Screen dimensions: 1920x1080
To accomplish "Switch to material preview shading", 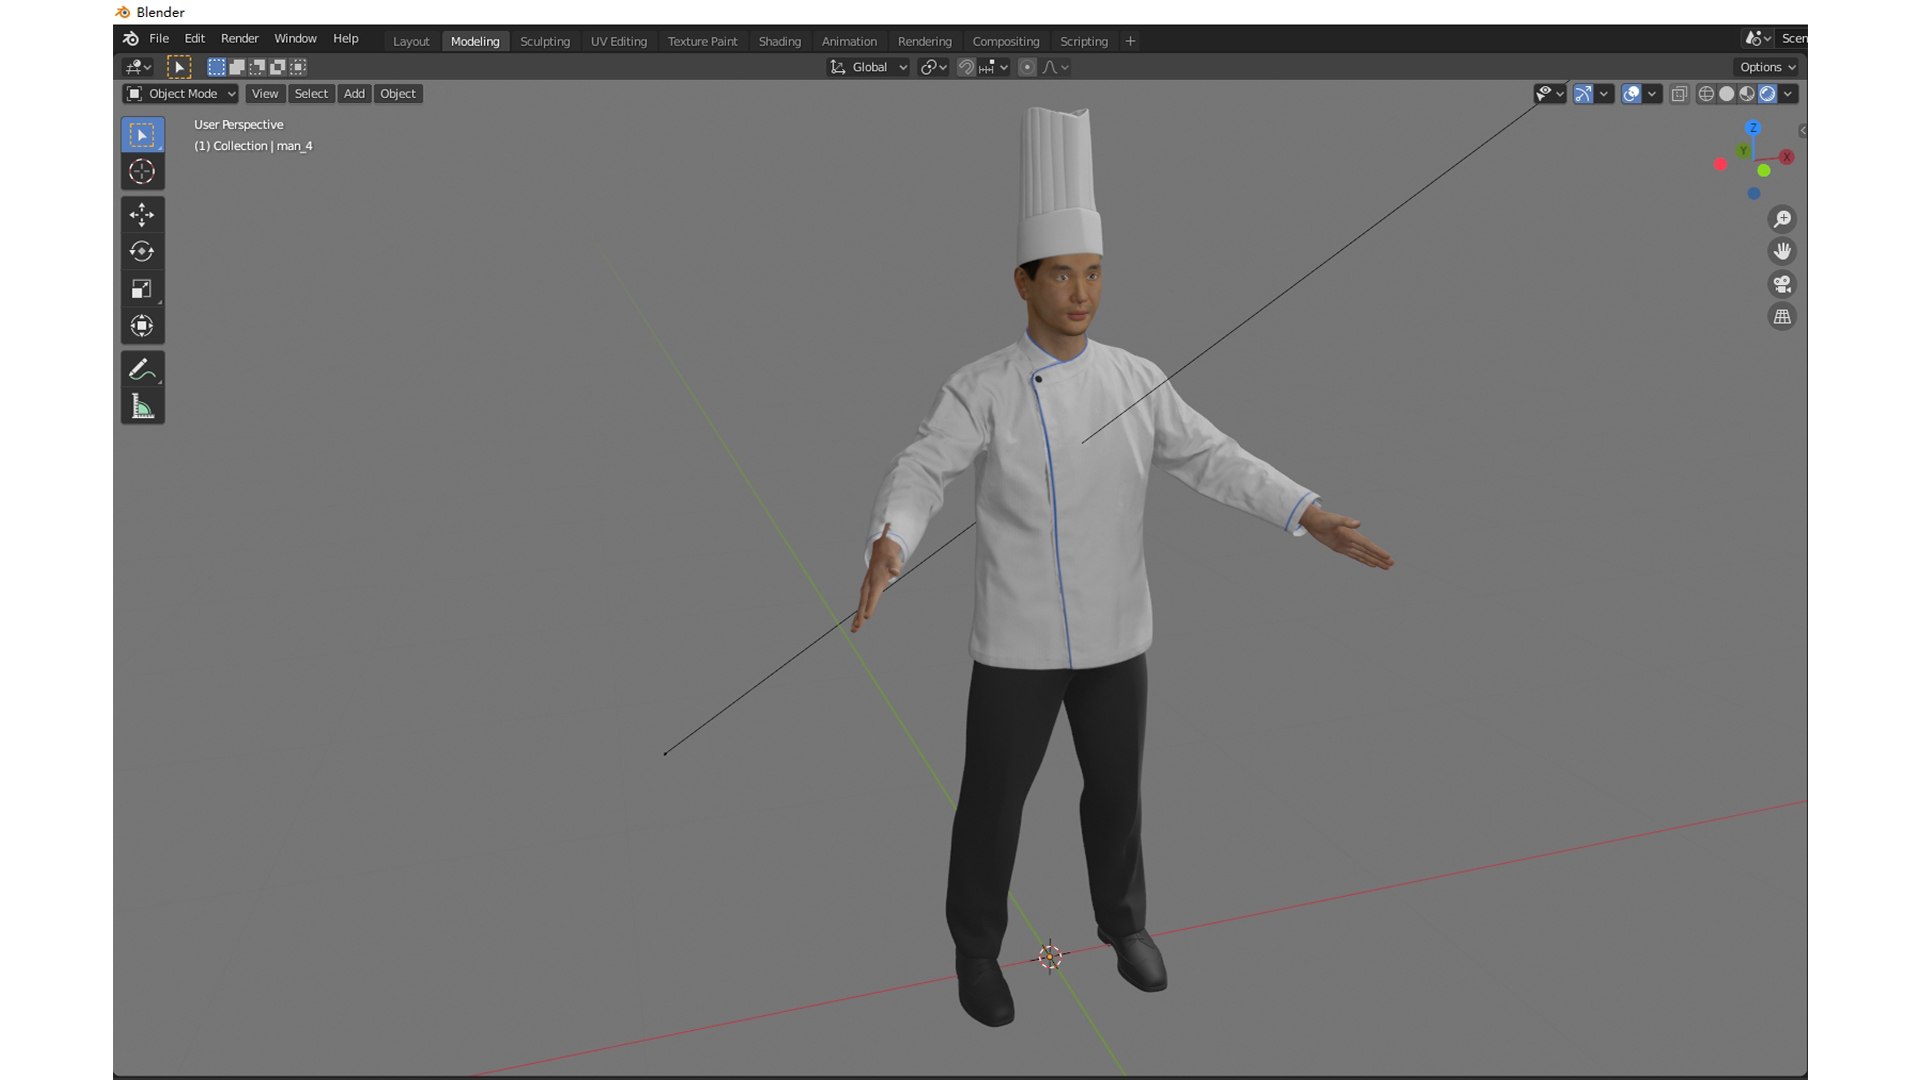I will point(1747,94).
